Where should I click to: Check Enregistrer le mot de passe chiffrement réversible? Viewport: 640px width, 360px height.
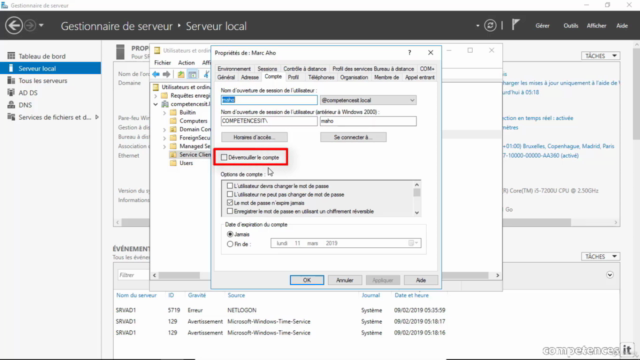[230, 211]
